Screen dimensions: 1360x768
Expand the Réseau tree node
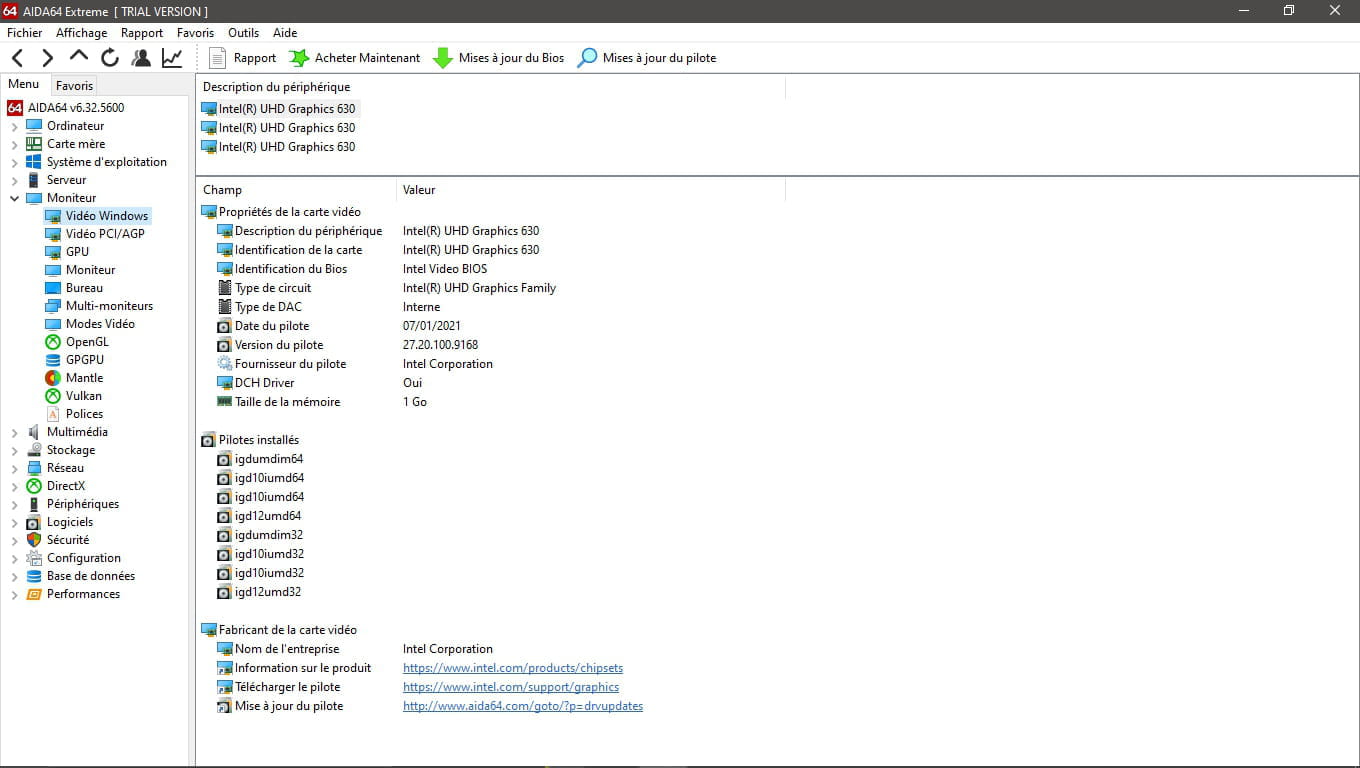[x=14, y=468]
